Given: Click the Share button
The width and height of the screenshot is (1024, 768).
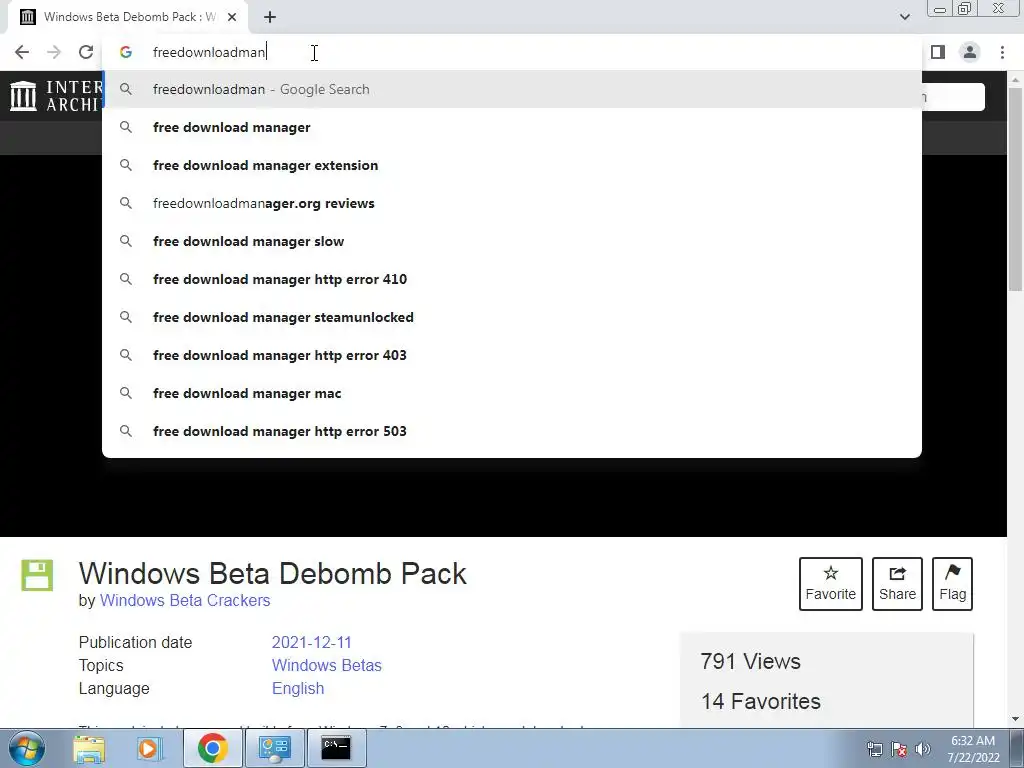Looking at the screenshot, I should point(897,584).
